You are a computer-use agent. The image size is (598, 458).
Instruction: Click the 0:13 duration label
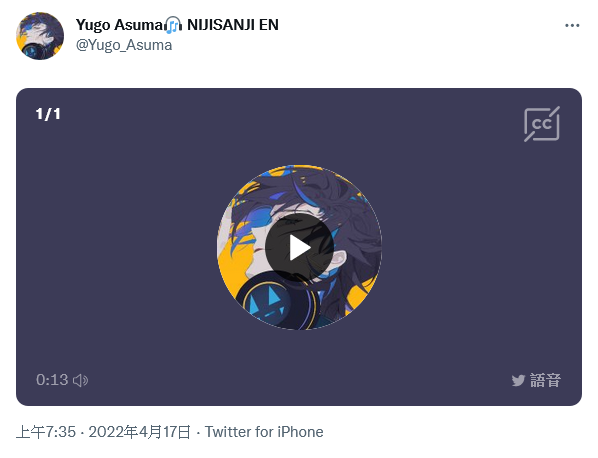[x=52, y=380]
